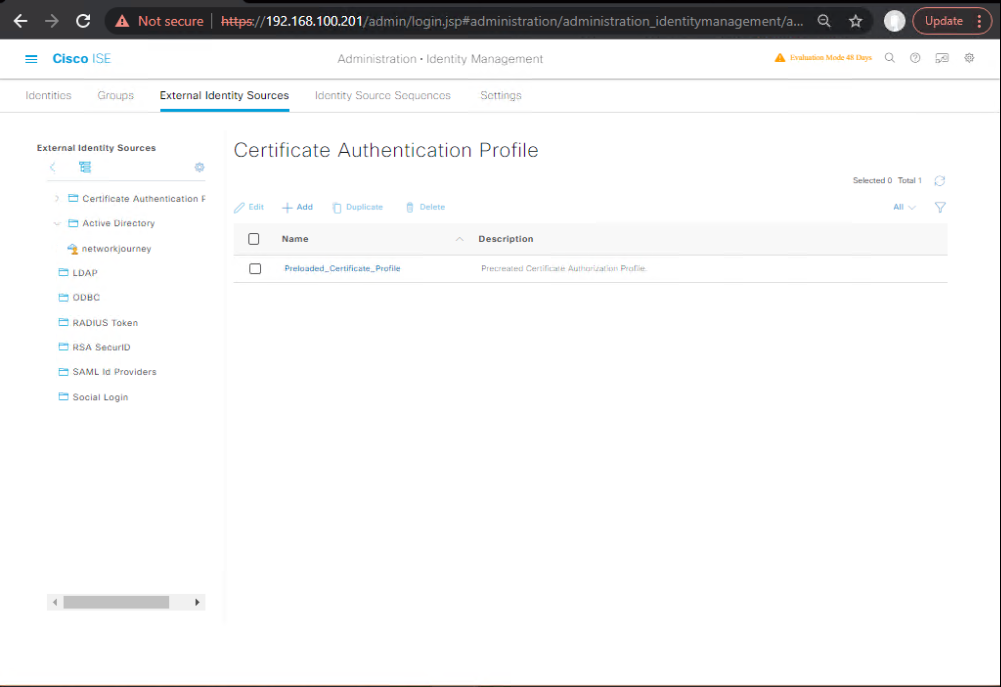
Task: Select Active Directory folder in the tree
Action: click(112, 223)
